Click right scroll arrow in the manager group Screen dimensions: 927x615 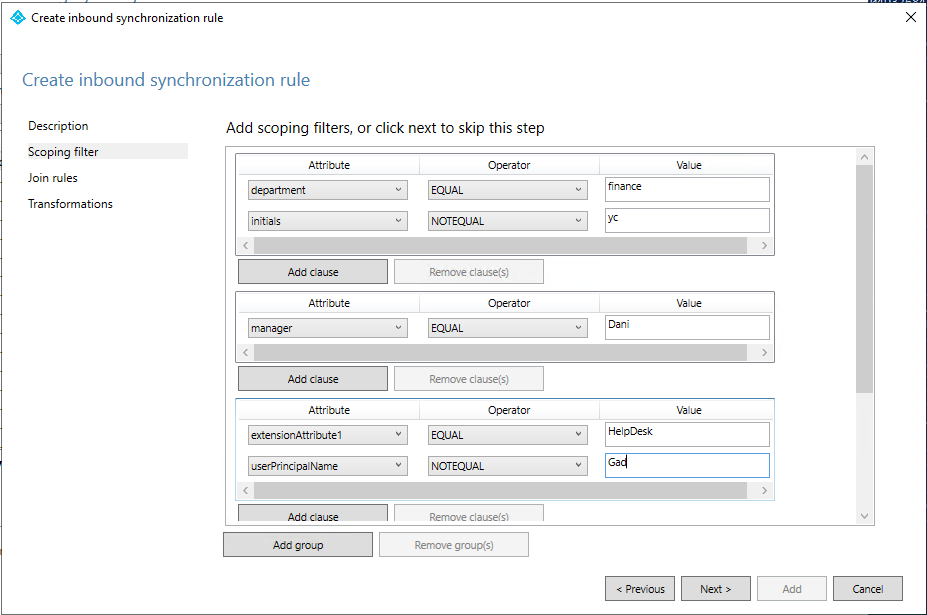[764, 352]
